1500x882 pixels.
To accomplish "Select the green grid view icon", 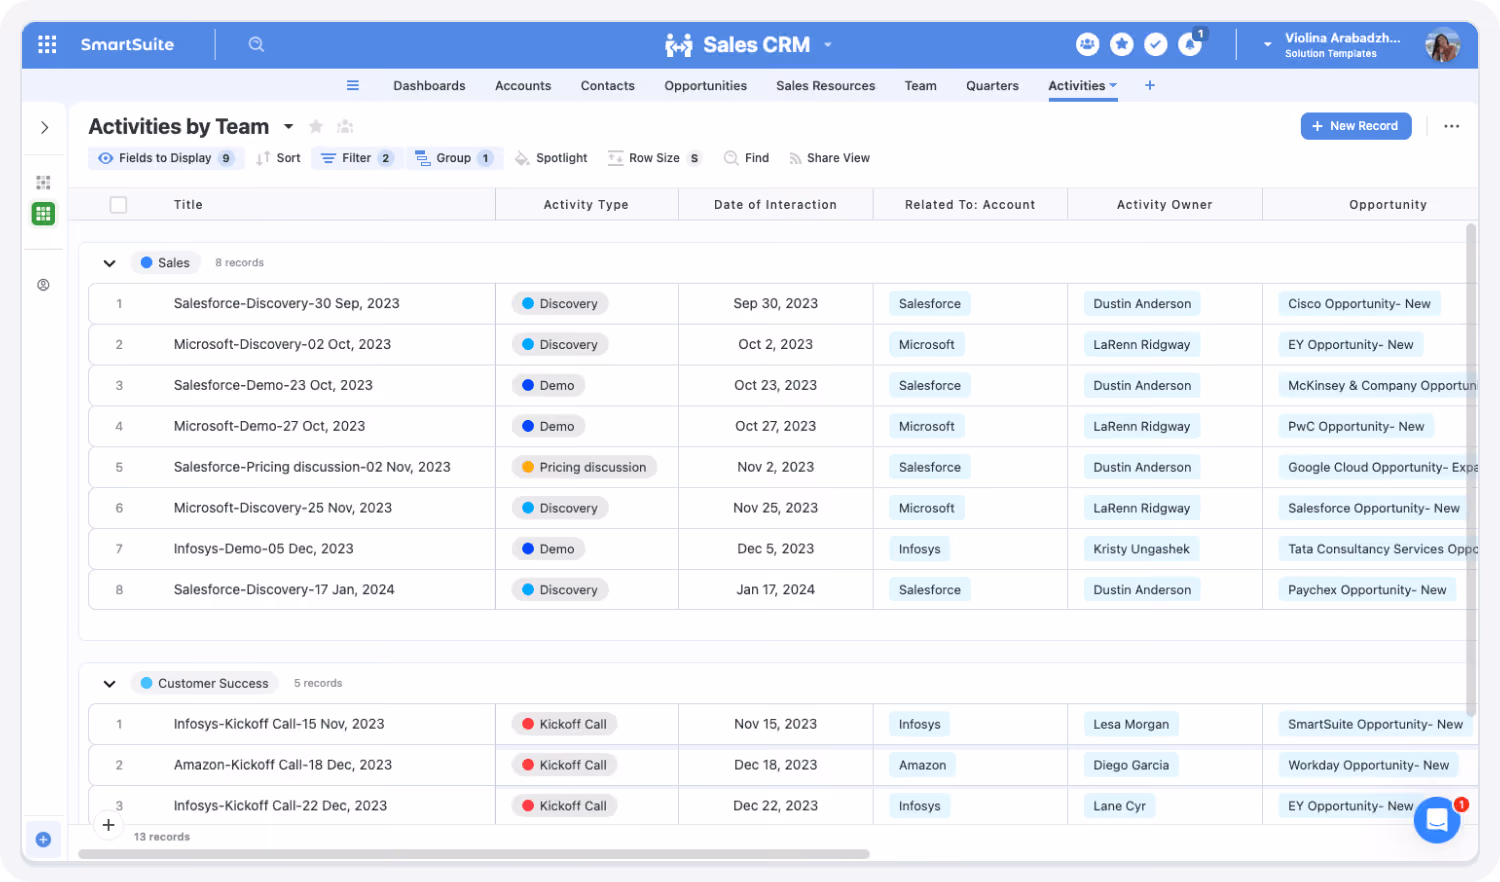I will (43, 213).
